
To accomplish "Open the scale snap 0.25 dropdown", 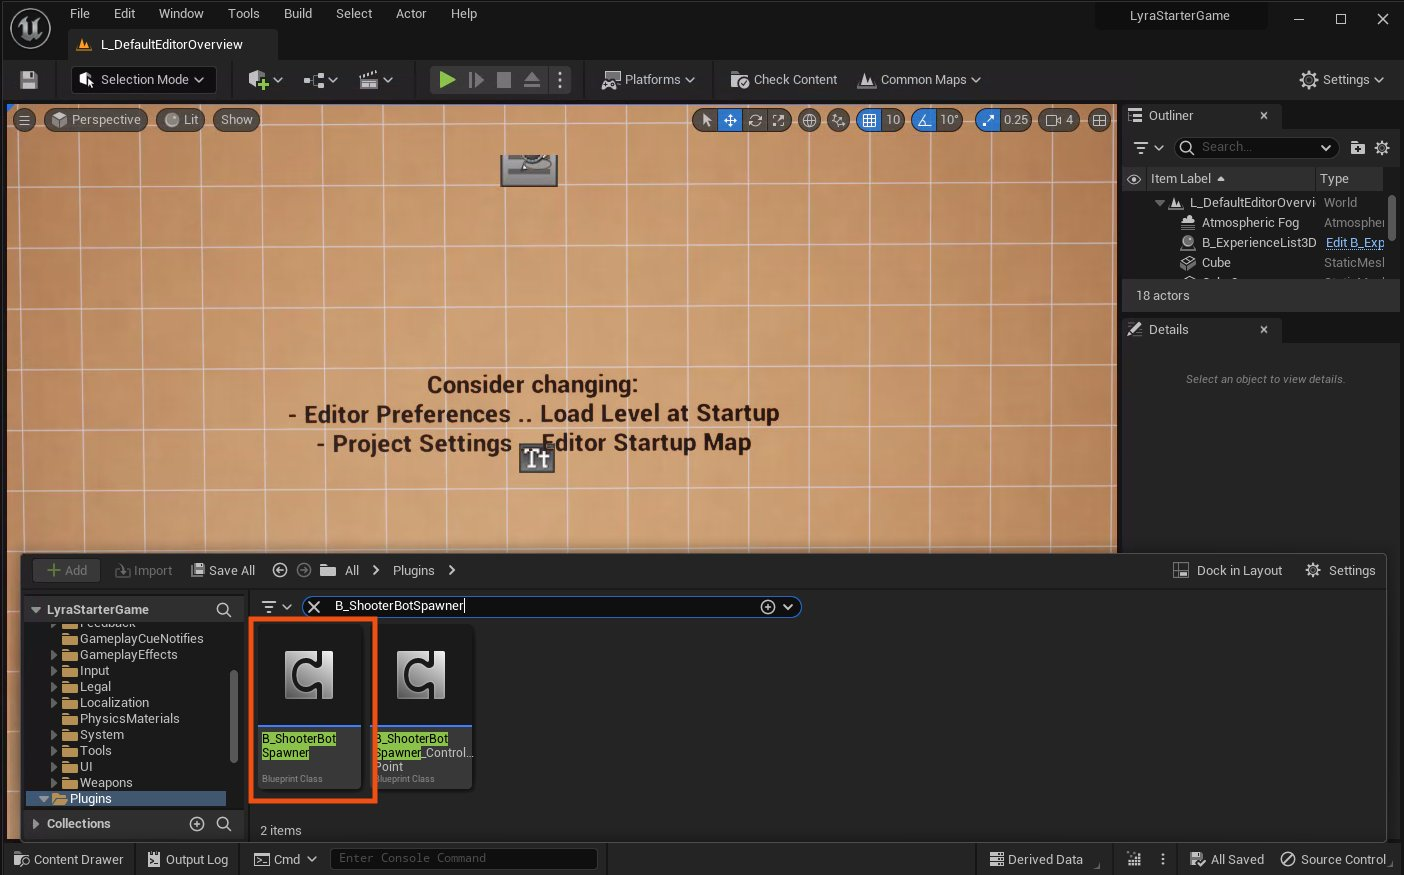I will [1016, 120].
